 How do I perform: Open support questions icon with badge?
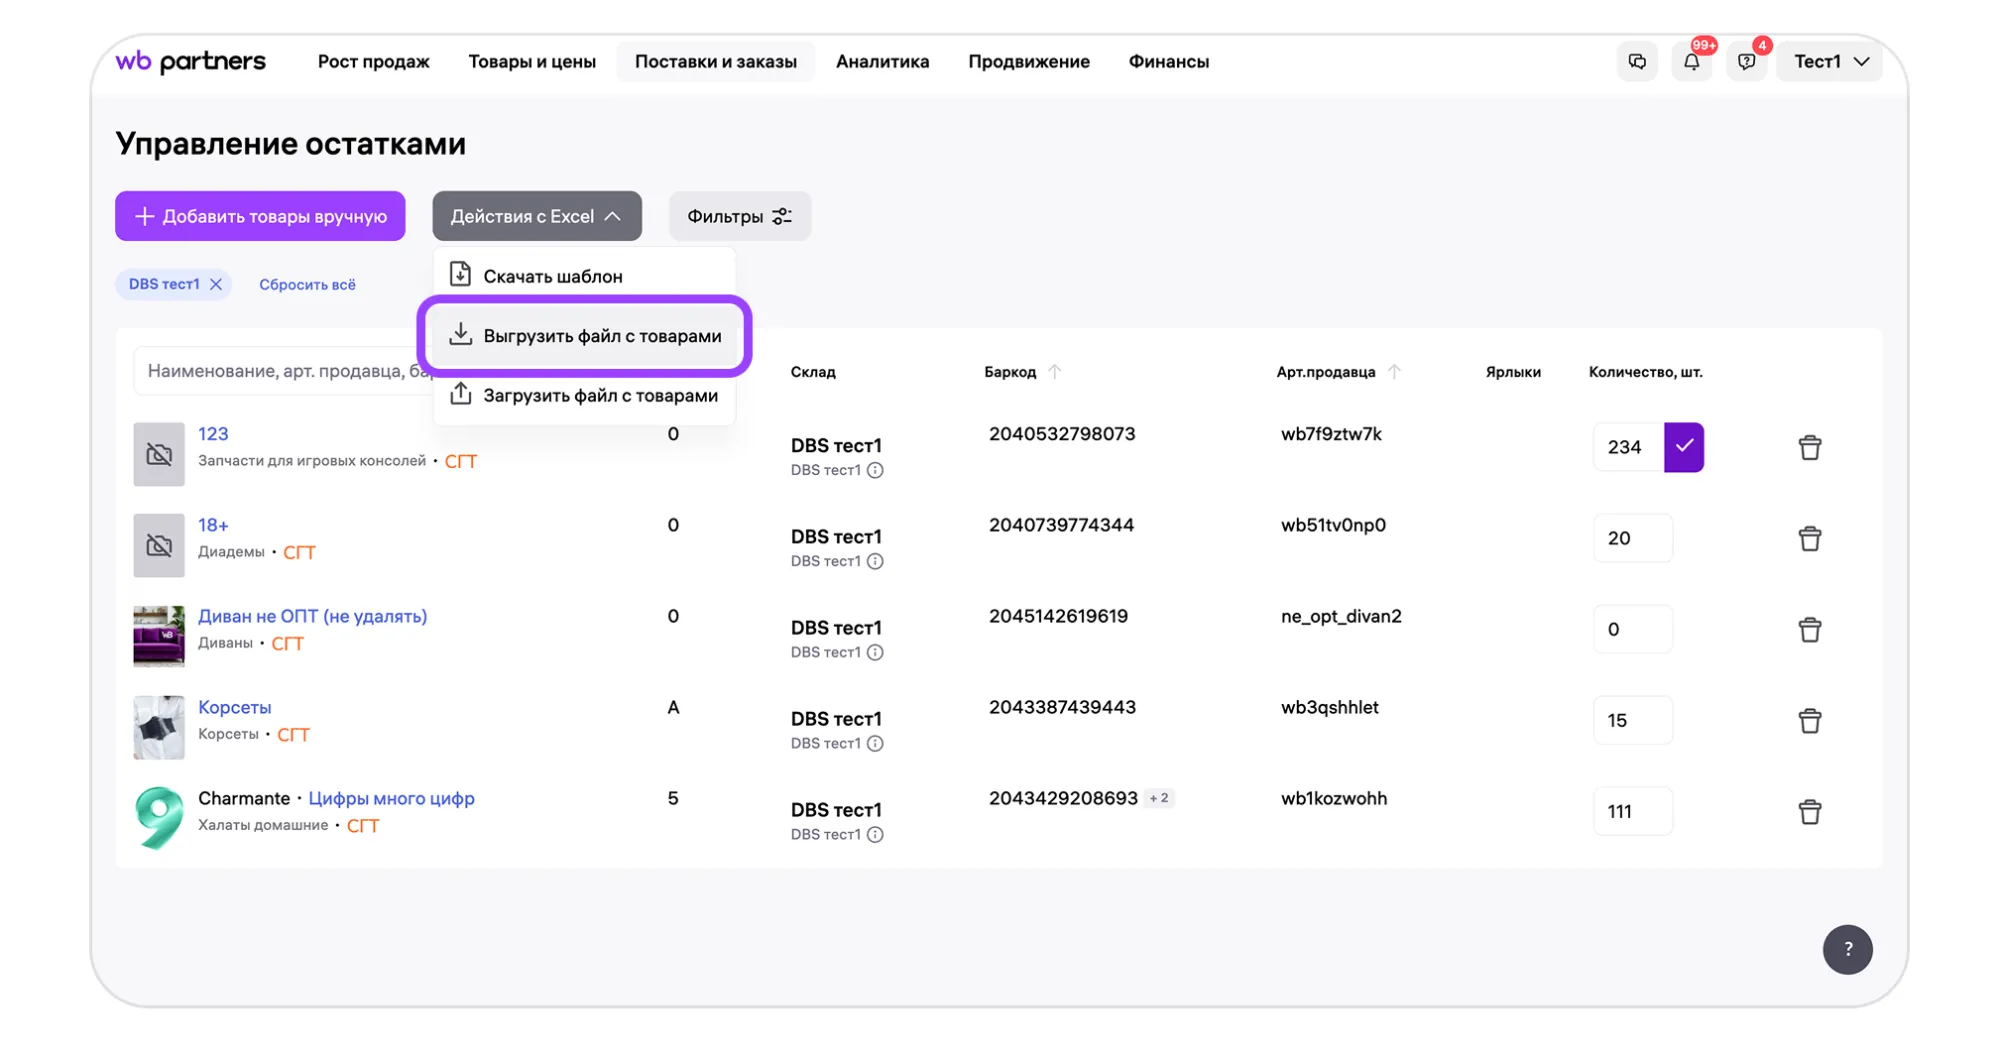1746,62
